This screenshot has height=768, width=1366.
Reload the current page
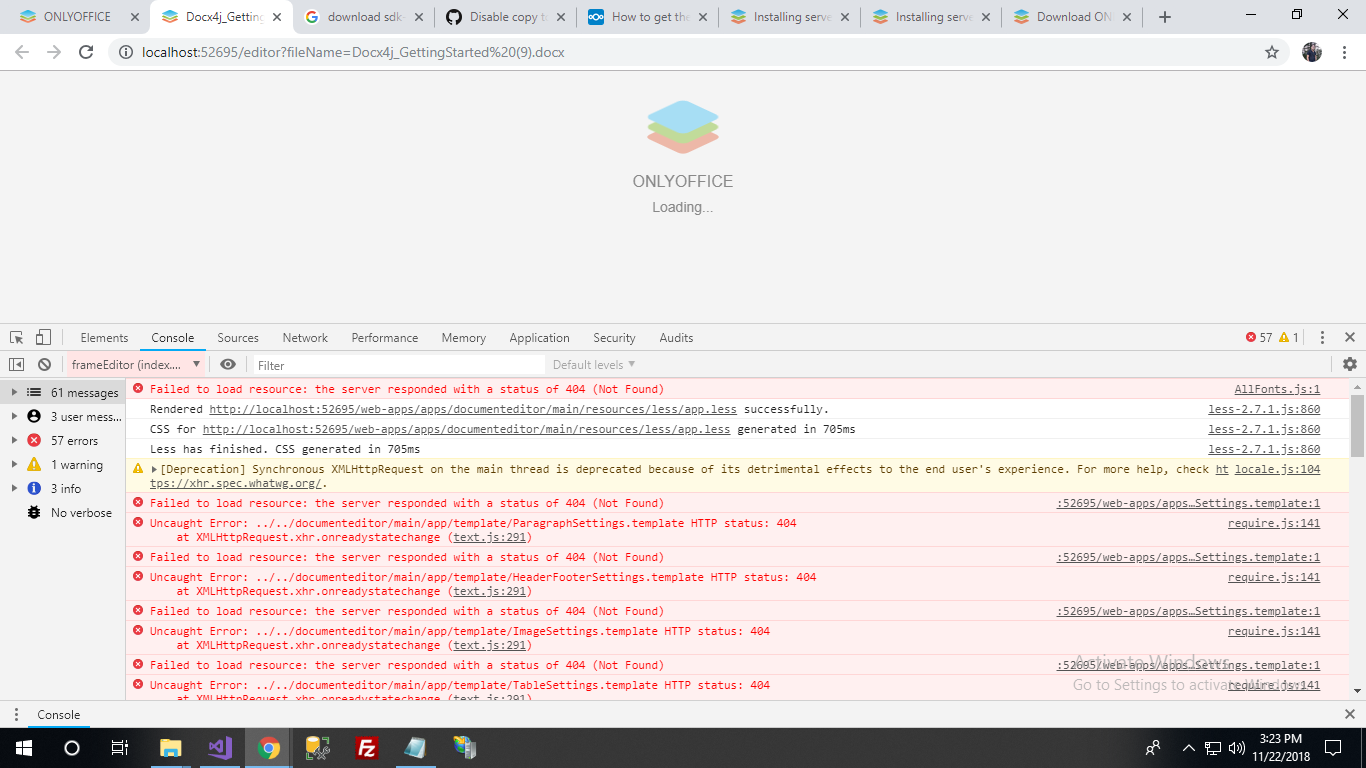point(85,52)
